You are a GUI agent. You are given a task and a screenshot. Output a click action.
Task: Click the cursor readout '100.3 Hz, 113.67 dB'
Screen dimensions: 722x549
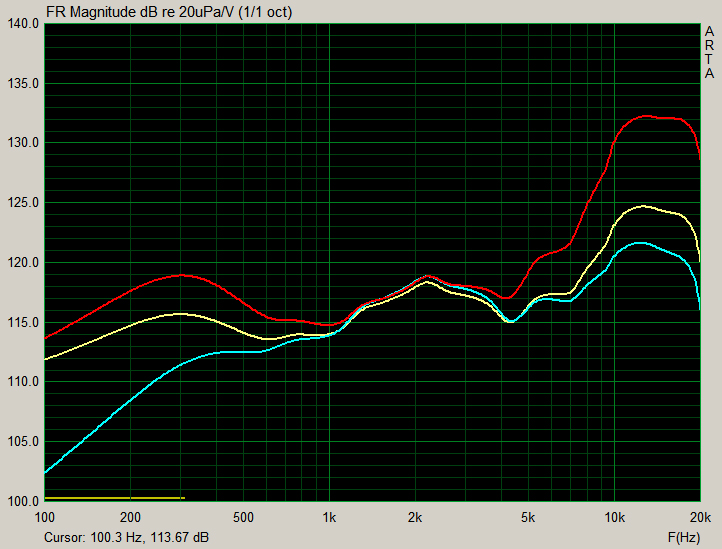tap(150, 537)
